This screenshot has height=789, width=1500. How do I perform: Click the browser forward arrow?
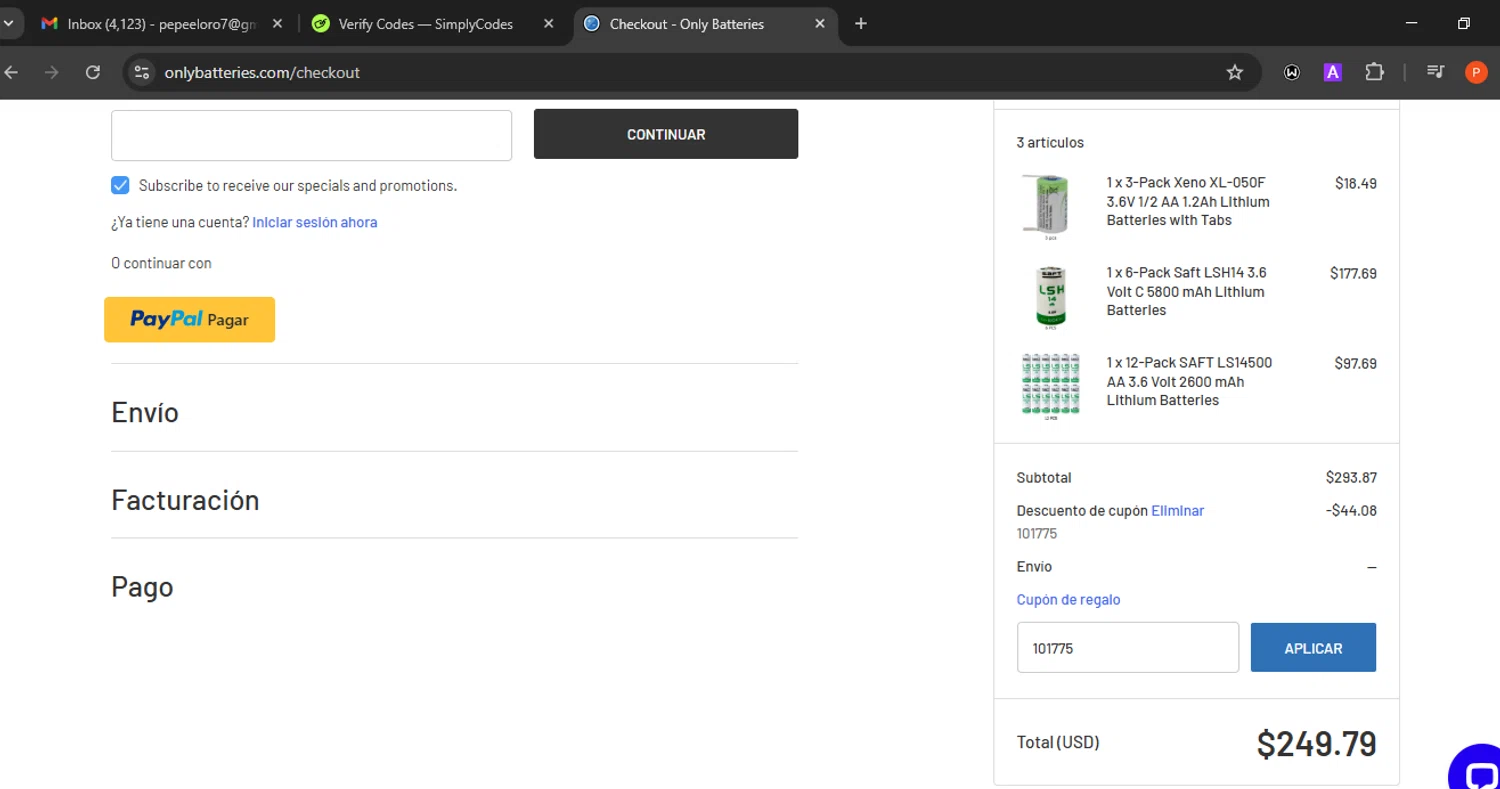52,72
